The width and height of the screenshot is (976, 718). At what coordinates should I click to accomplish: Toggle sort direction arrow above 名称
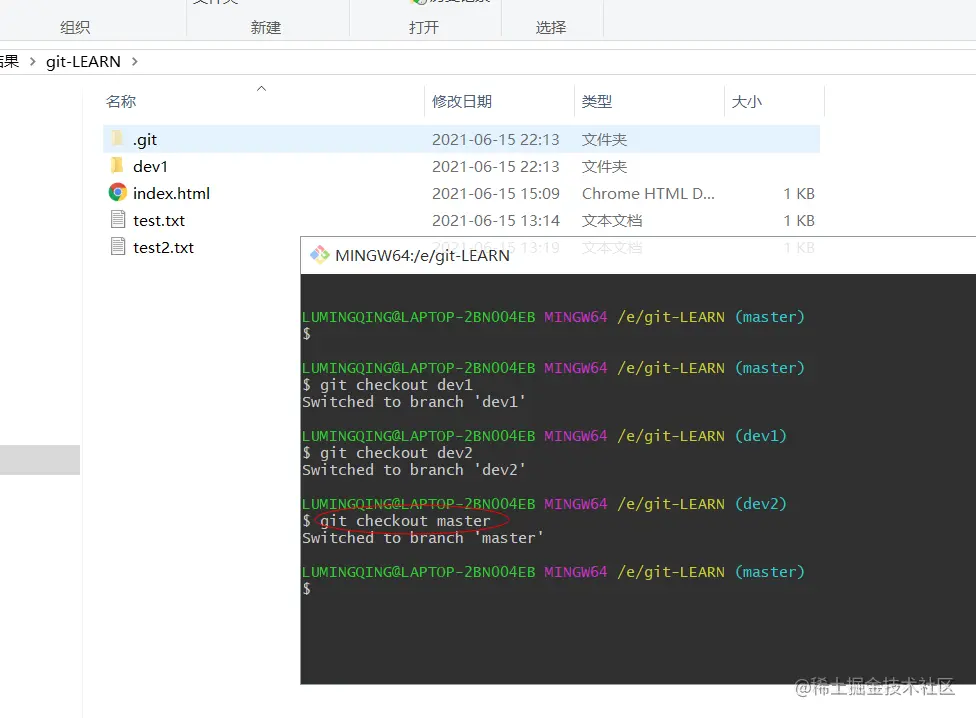tap(261, 88)
